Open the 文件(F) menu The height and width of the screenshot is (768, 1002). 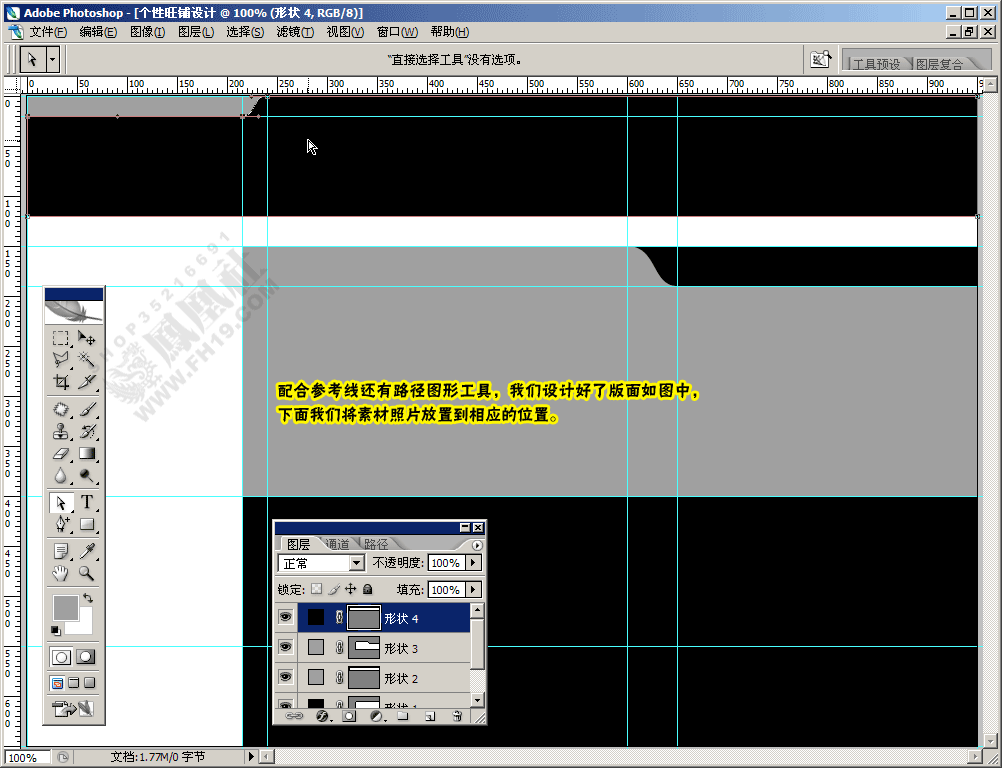(x=47, y=31)
